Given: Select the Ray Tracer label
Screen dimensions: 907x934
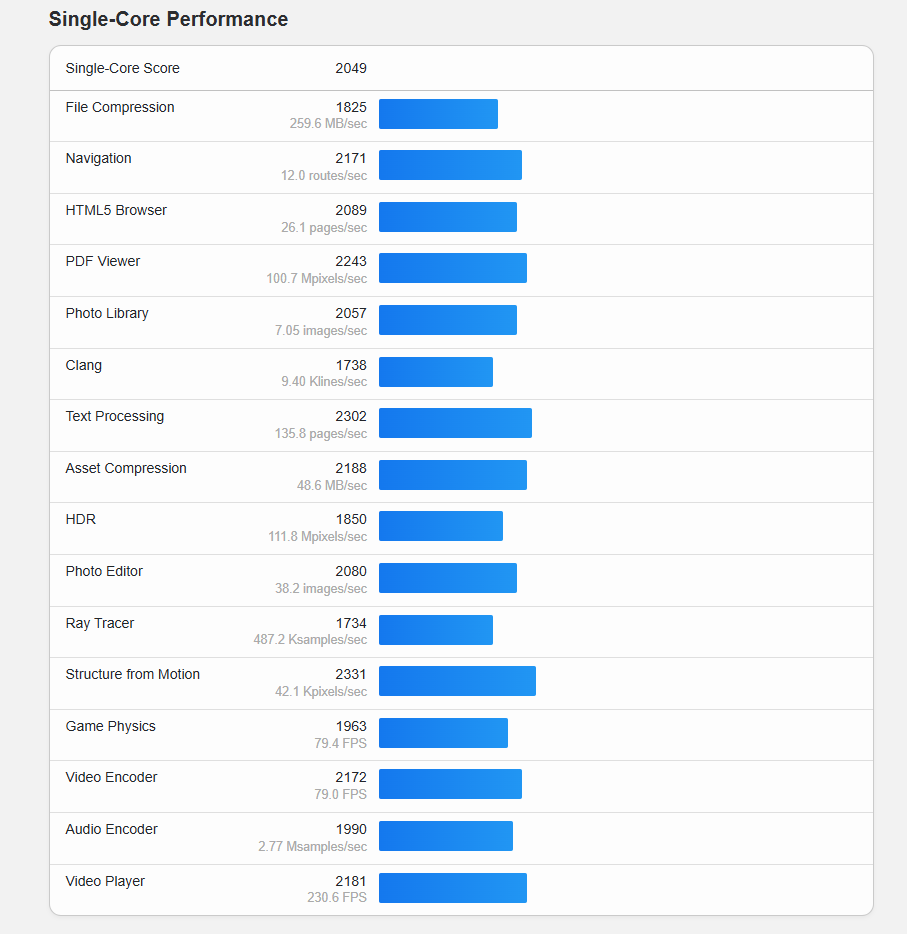Looking at the screenshot, I should pyautogui.click(x=99, y=623).
